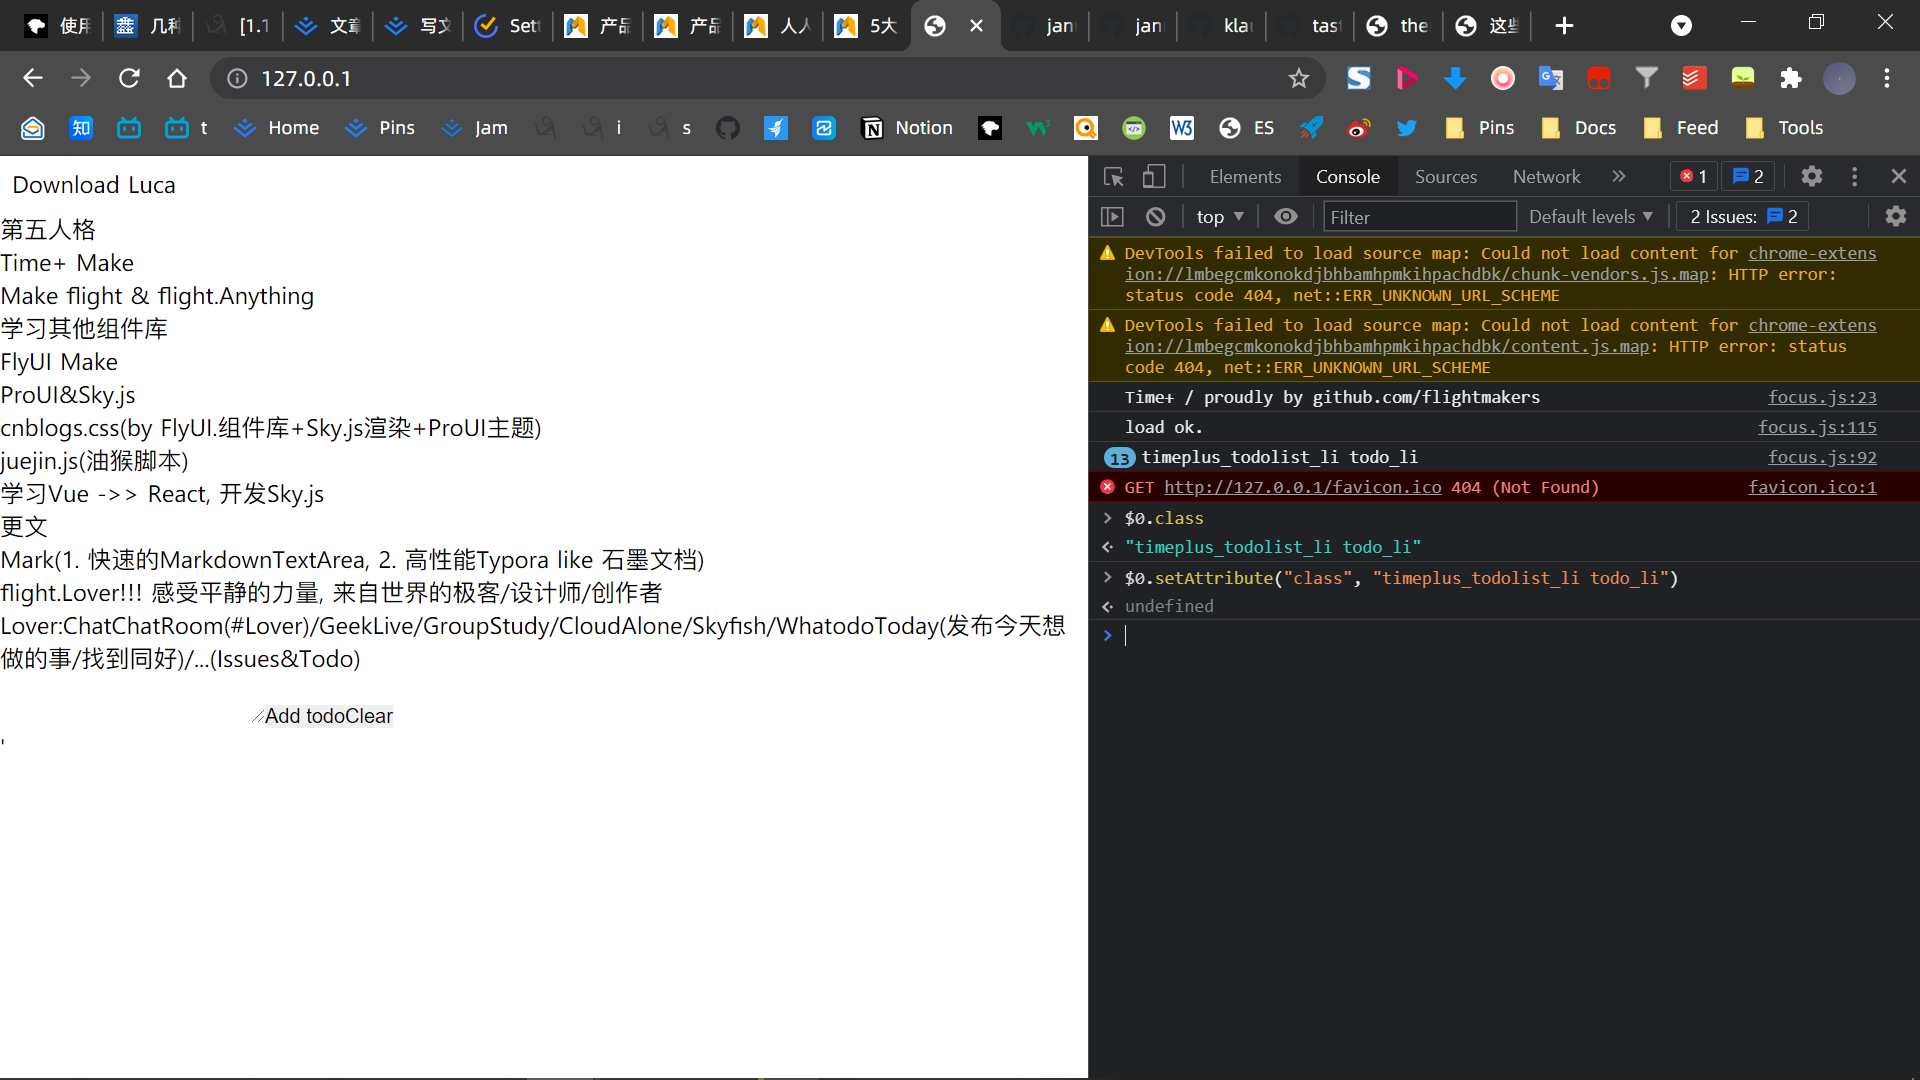
Task: Open the GitHub bookmark icon
Action: coord(727,128)
